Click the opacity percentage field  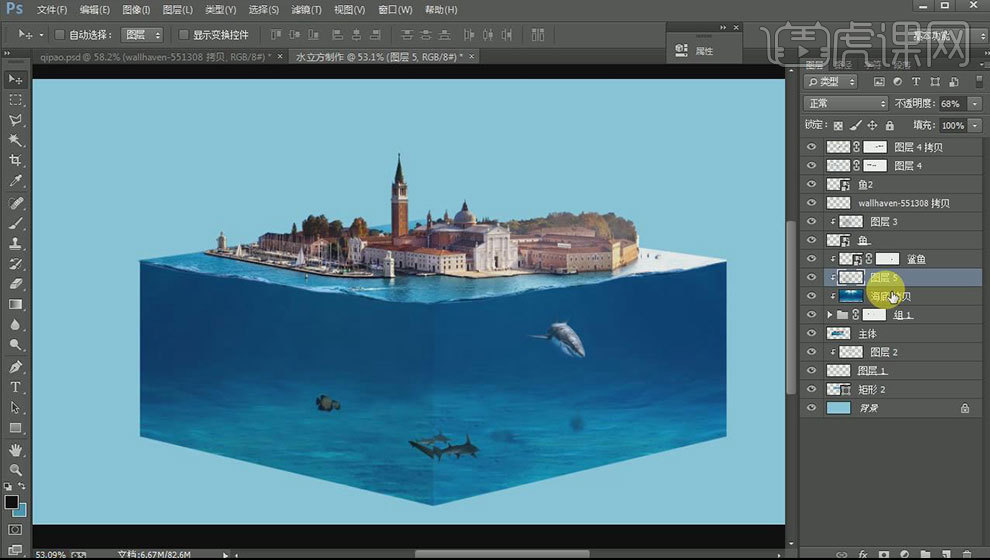(x=949, y=104)
